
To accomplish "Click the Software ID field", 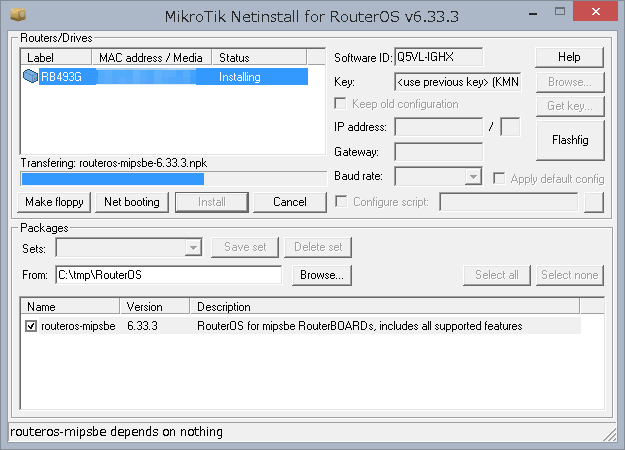I will pyautogui.click(x=438, y=57).
